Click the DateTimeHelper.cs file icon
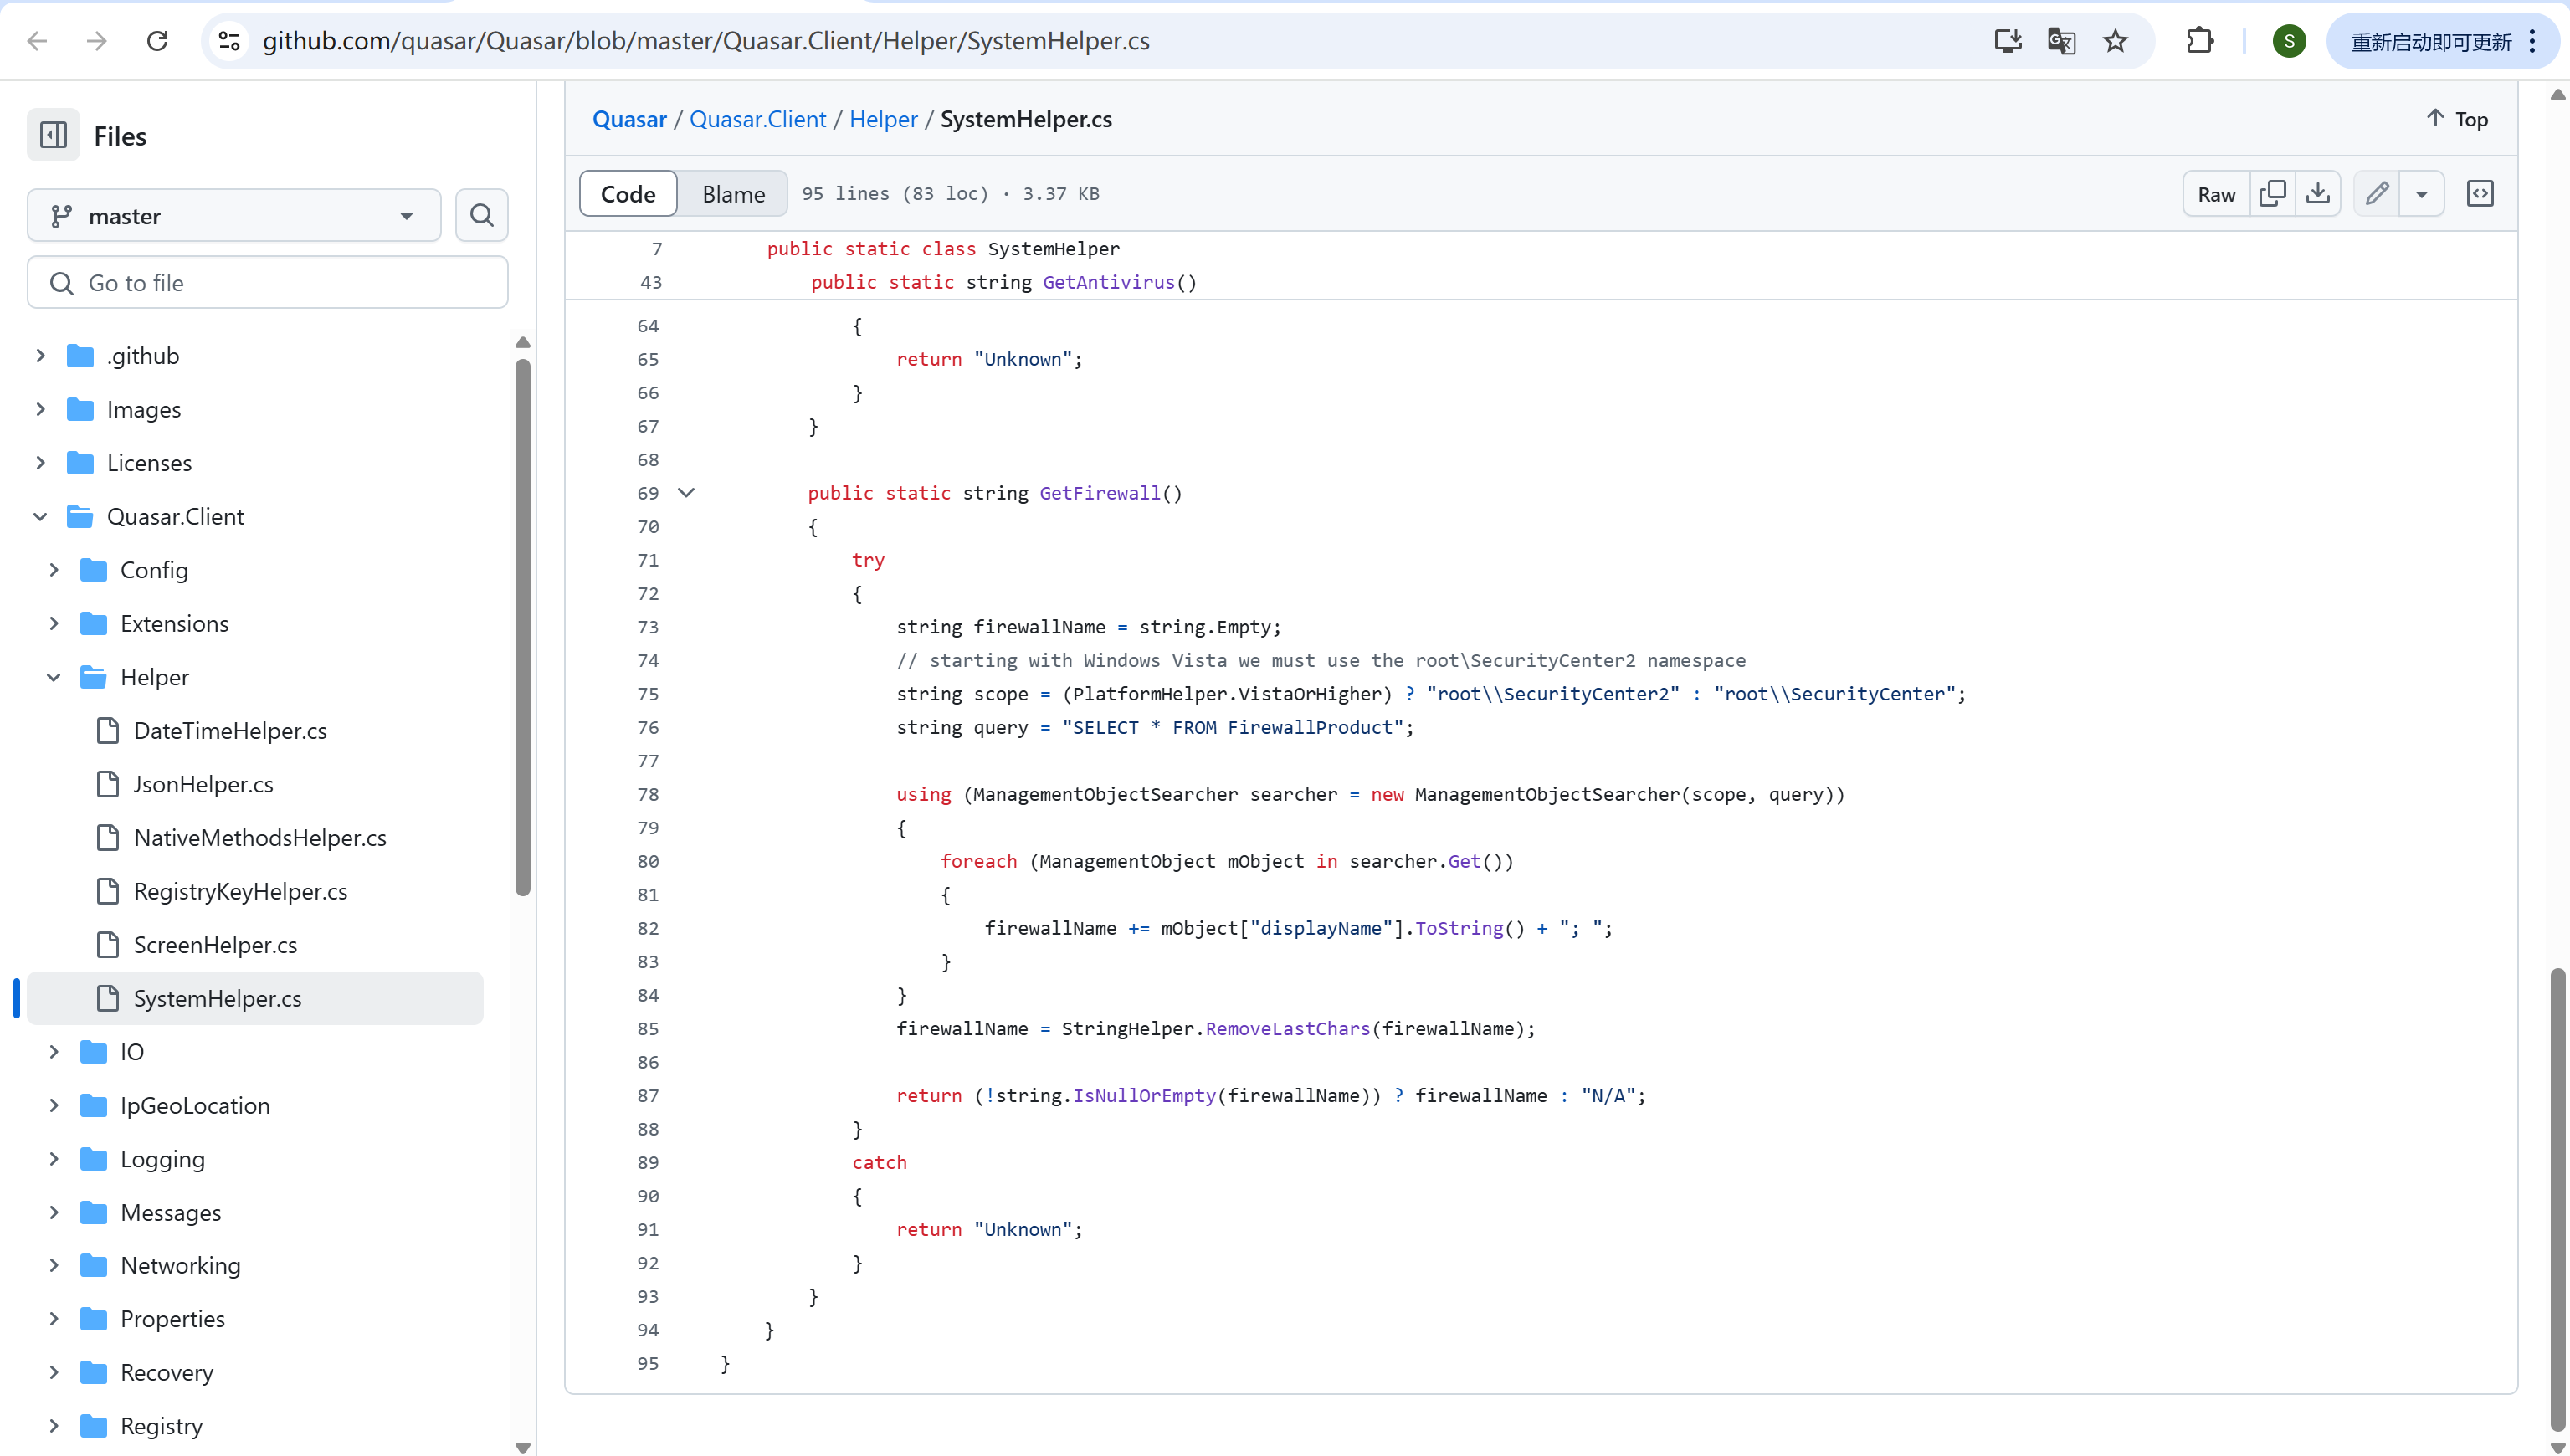Screen dimensions: 2570x1456 click(108, 731)
